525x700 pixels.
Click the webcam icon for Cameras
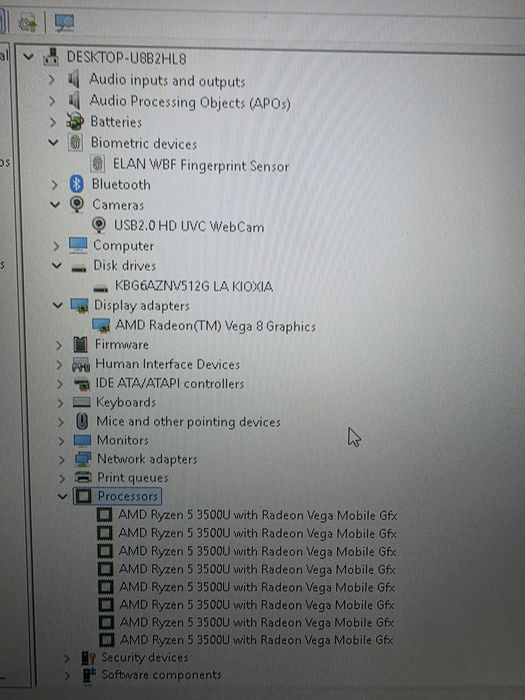coord(77,204)
